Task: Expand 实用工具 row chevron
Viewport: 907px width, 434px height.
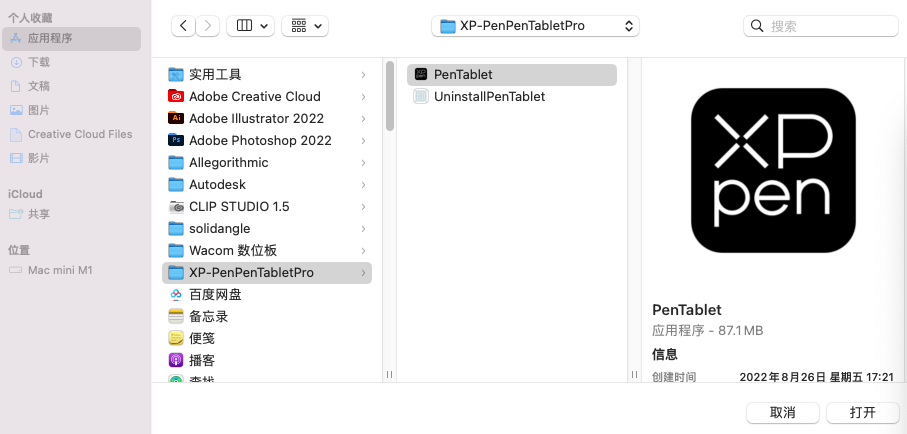Action: 363,75
